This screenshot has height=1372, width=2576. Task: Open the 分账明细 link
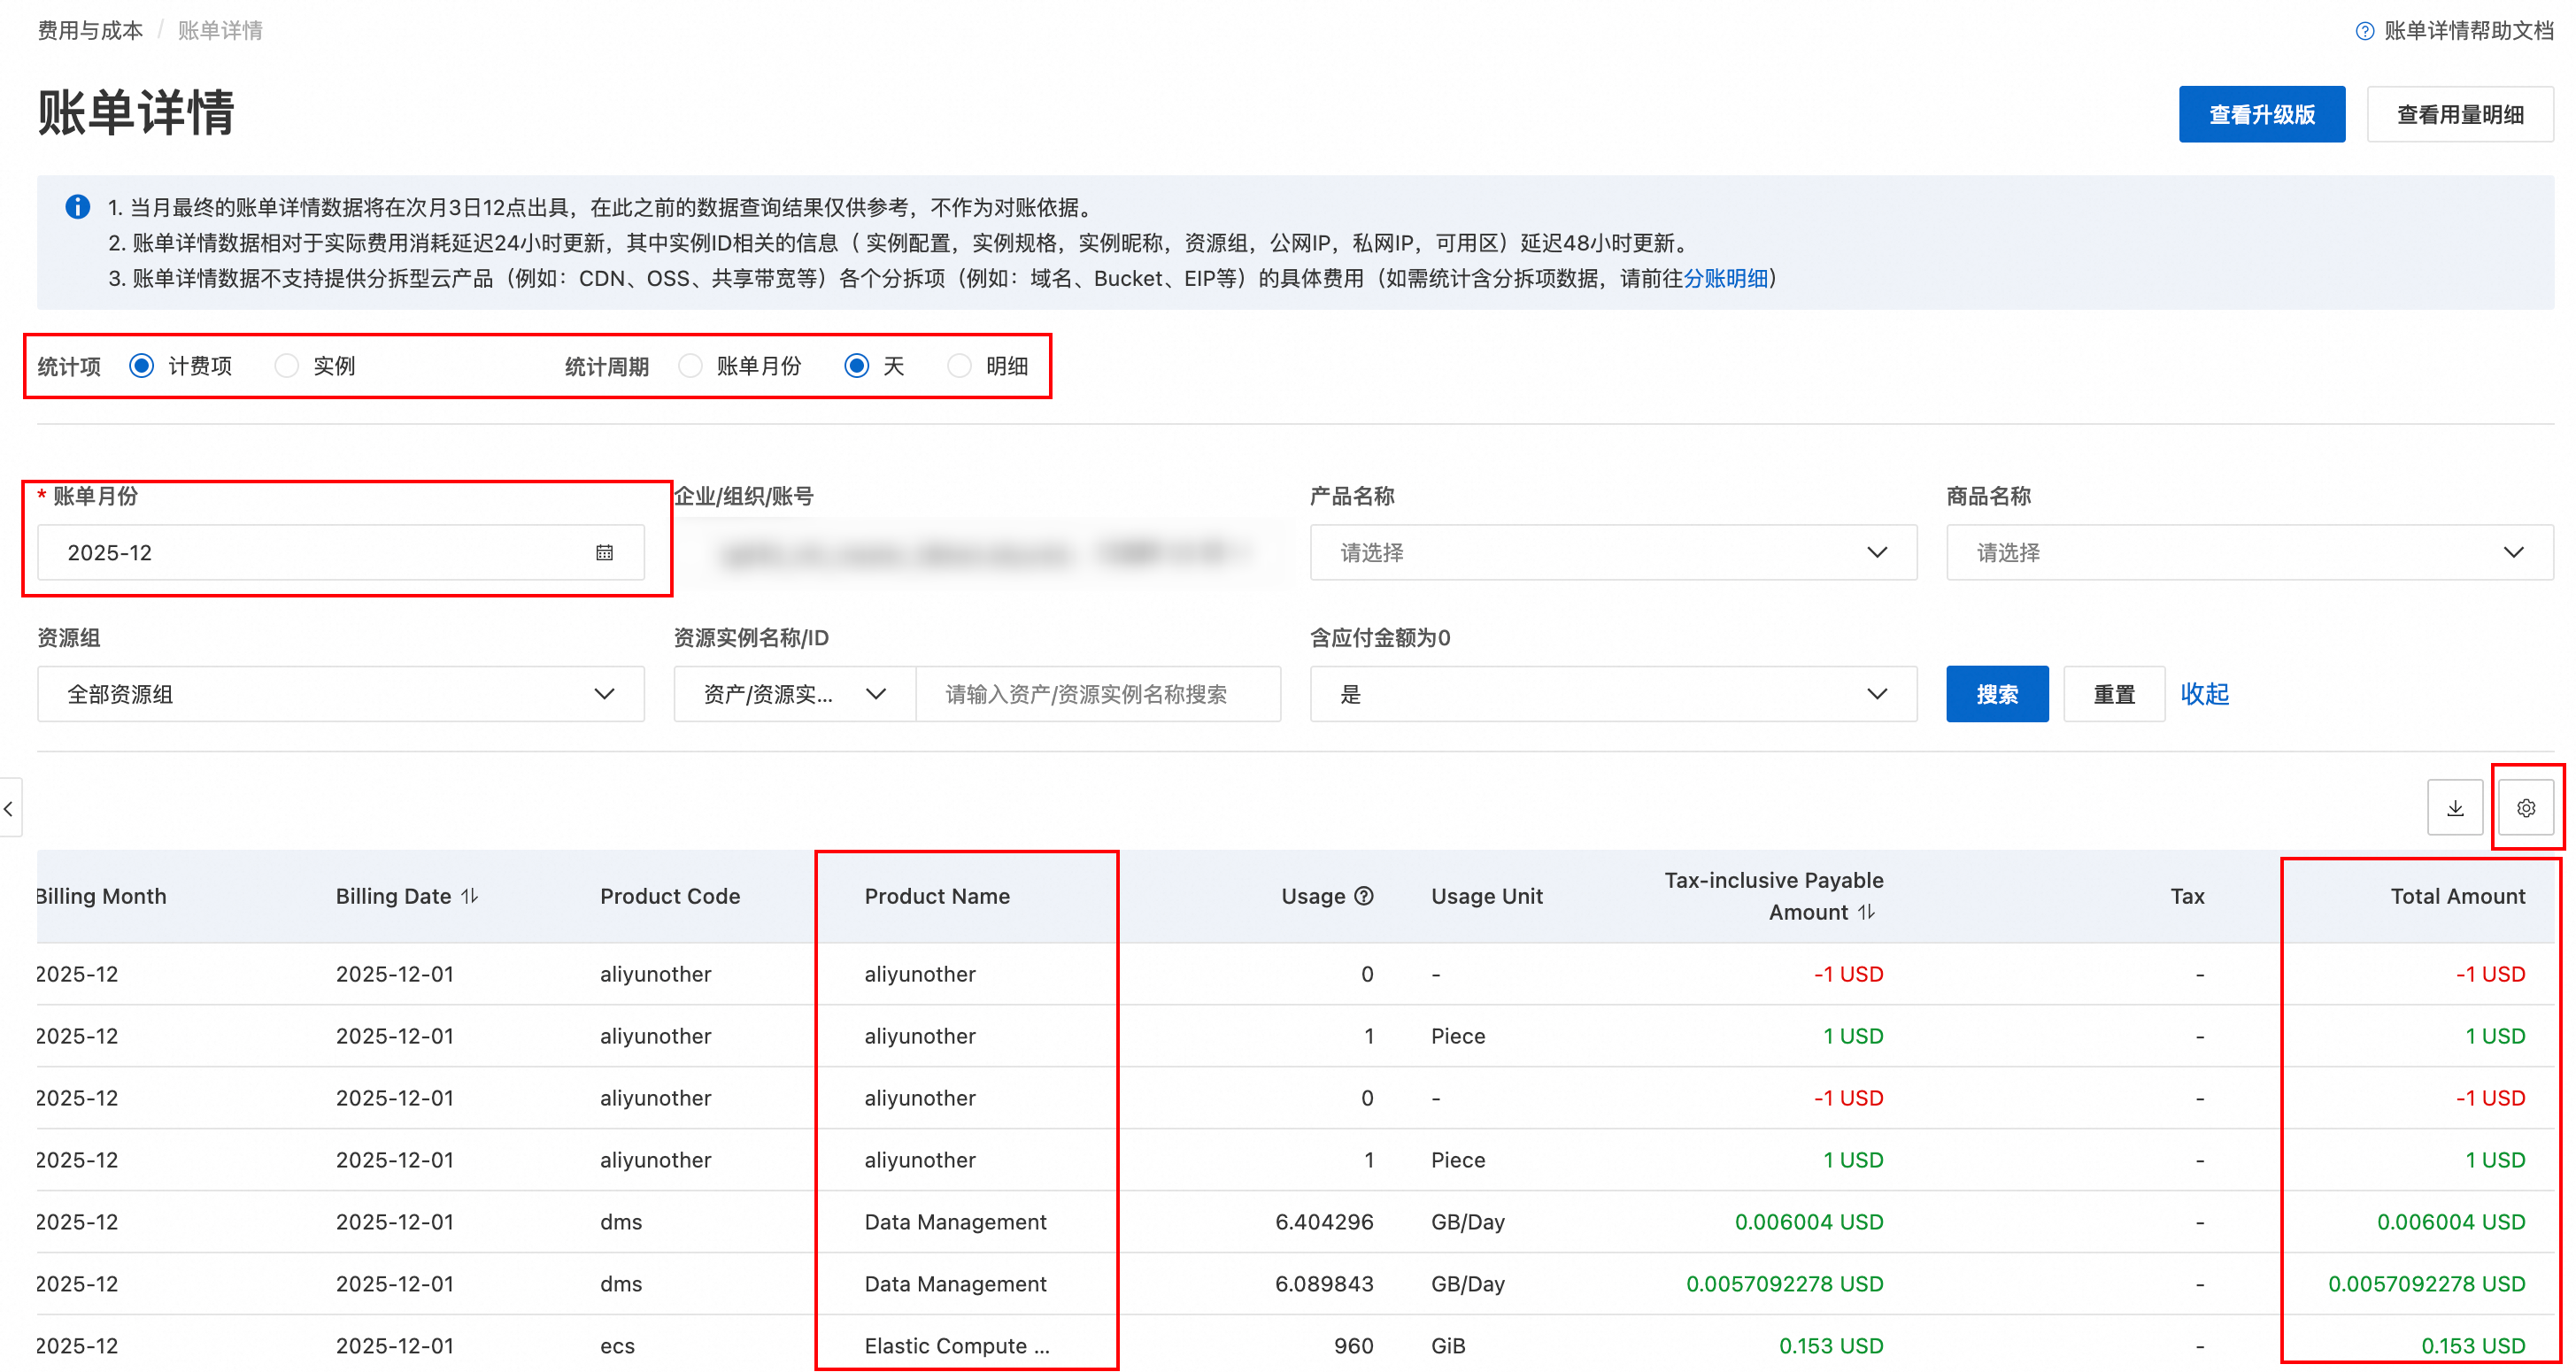(x=1725, y=278)
